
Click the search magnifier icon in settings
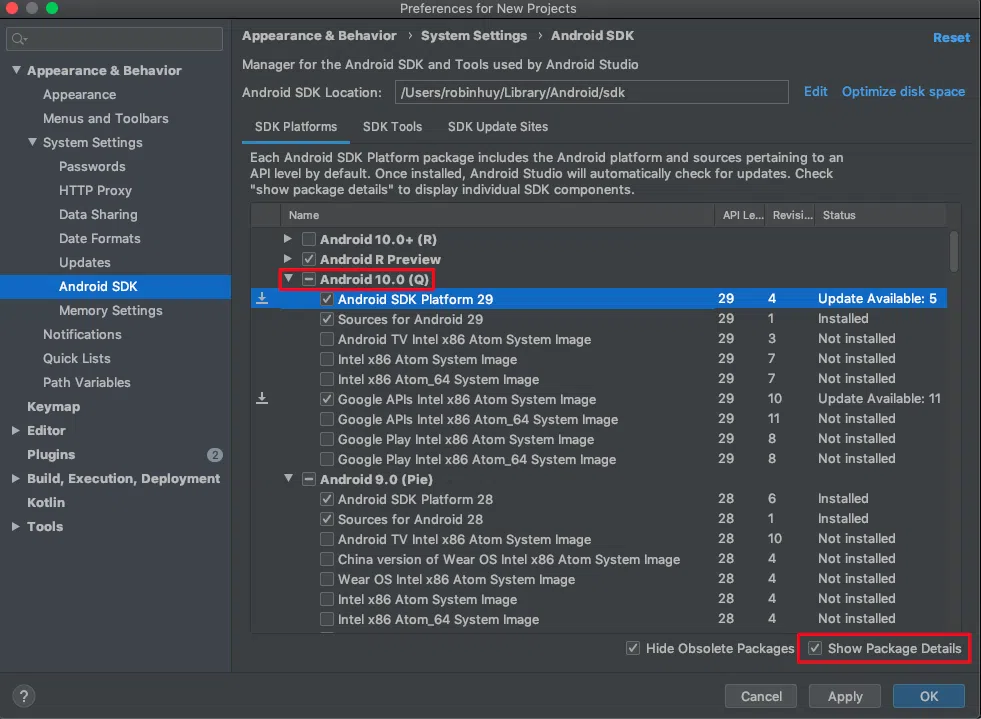point(19,39)
